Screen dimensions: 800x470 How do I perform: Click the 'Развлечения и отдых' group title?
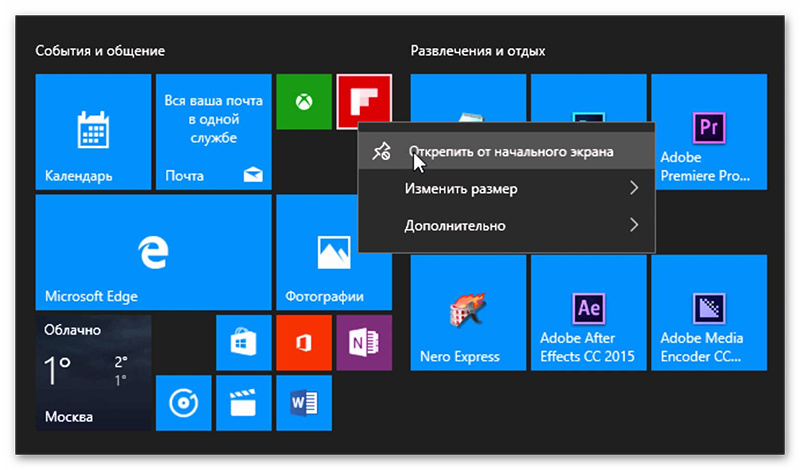[478, 51]
